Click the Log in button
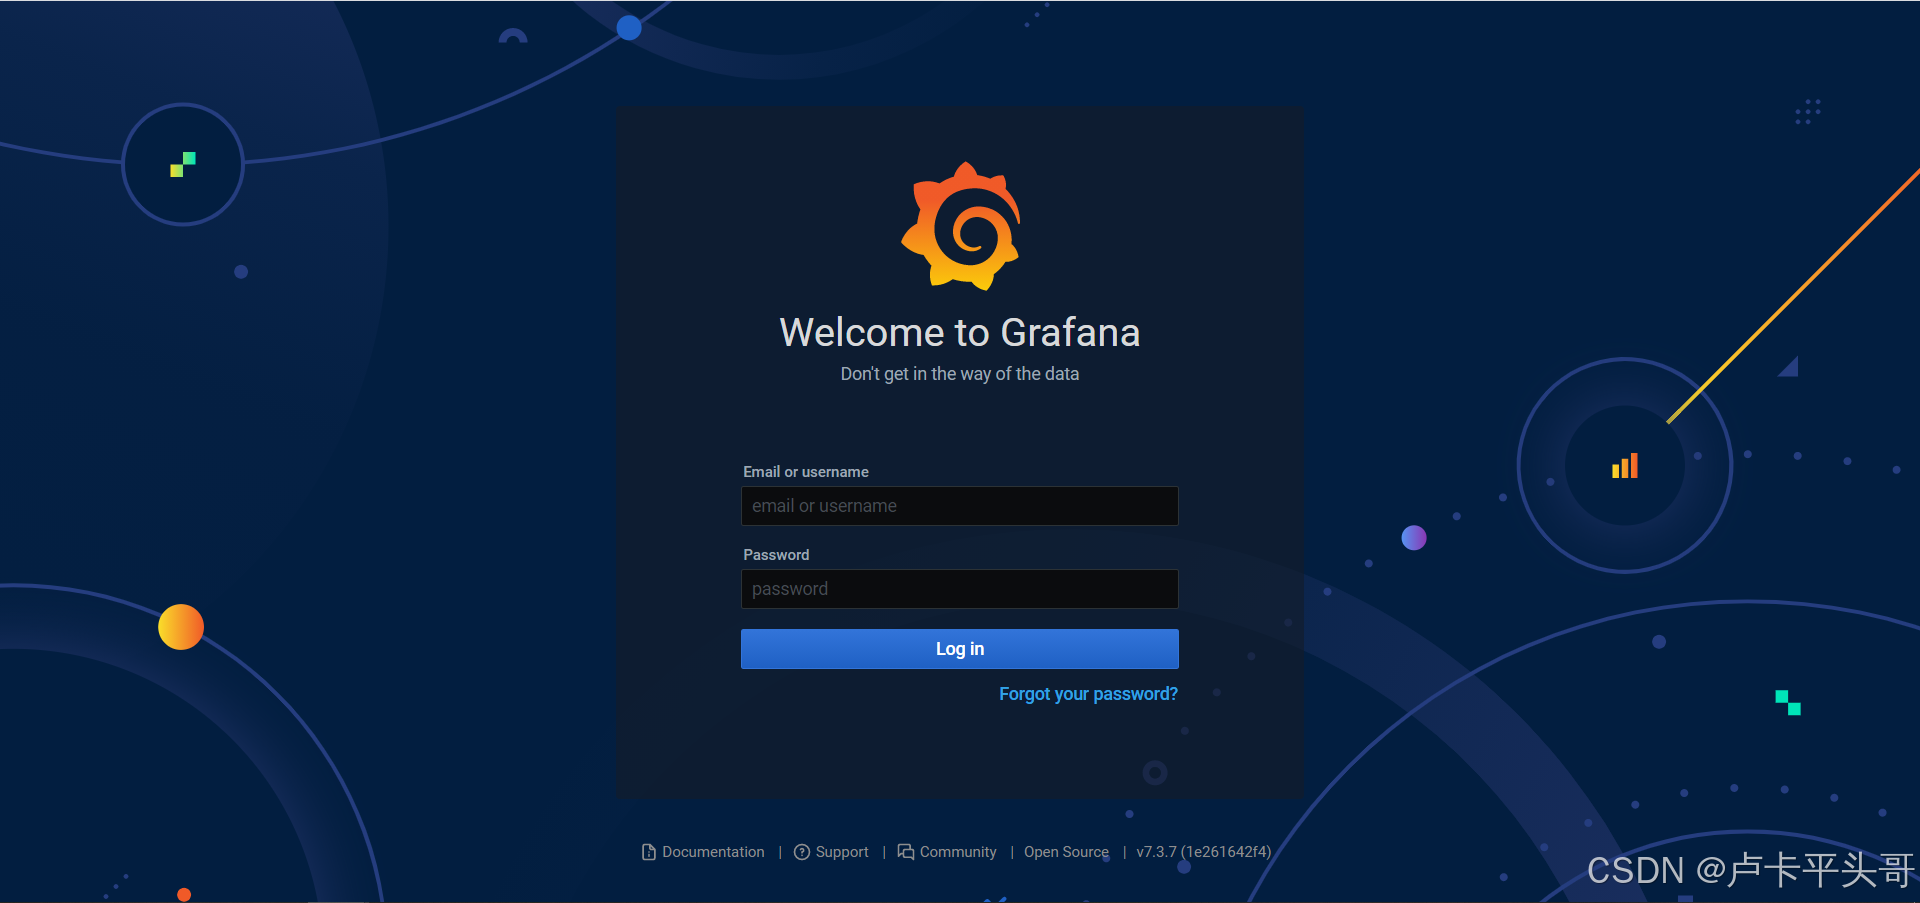 click(960, 649)
